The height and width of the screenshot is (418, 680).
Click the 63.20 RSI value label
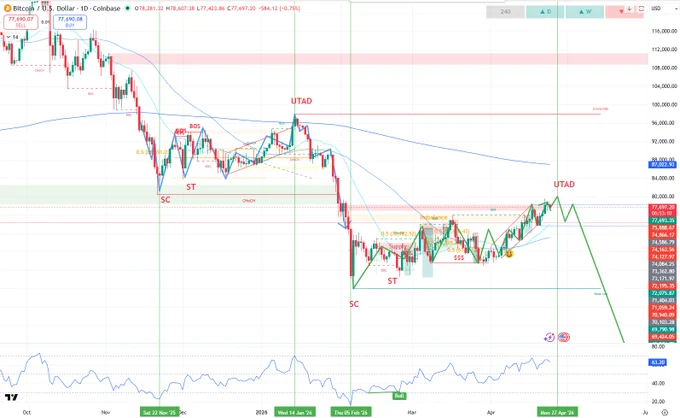pos(657,362)
